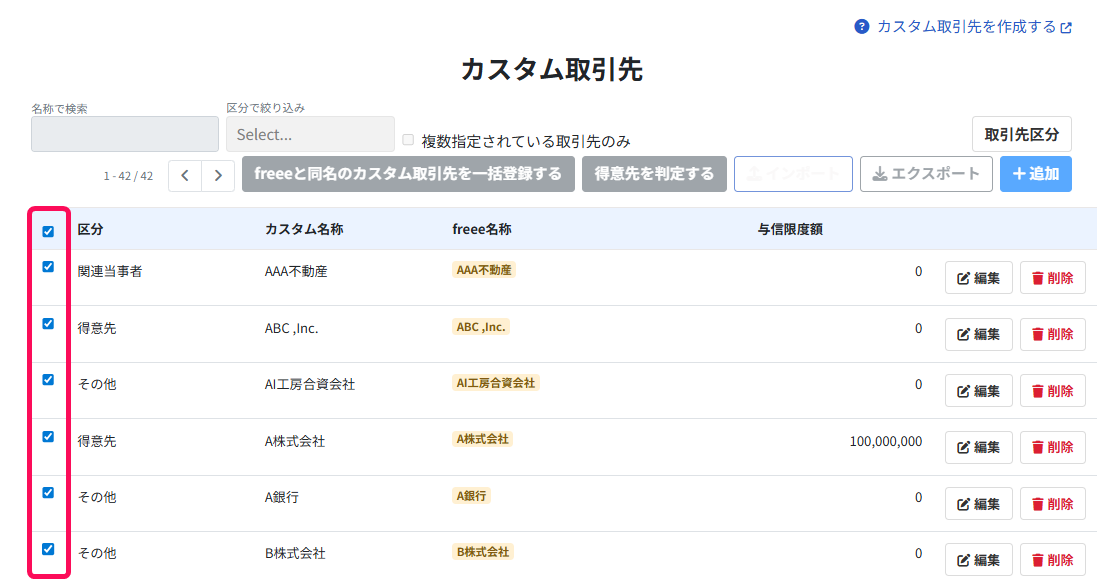Click the A株式会社 freee name tag
Viewport: 1112px width, 583px height.
482,439
